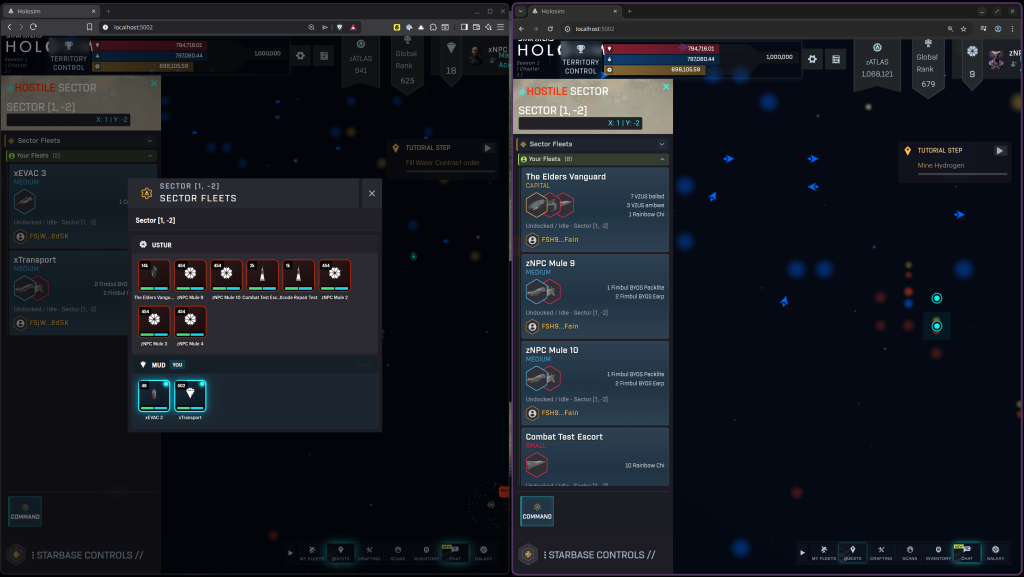Toggle selection of the xTransport fleet thumbnail

190,395
